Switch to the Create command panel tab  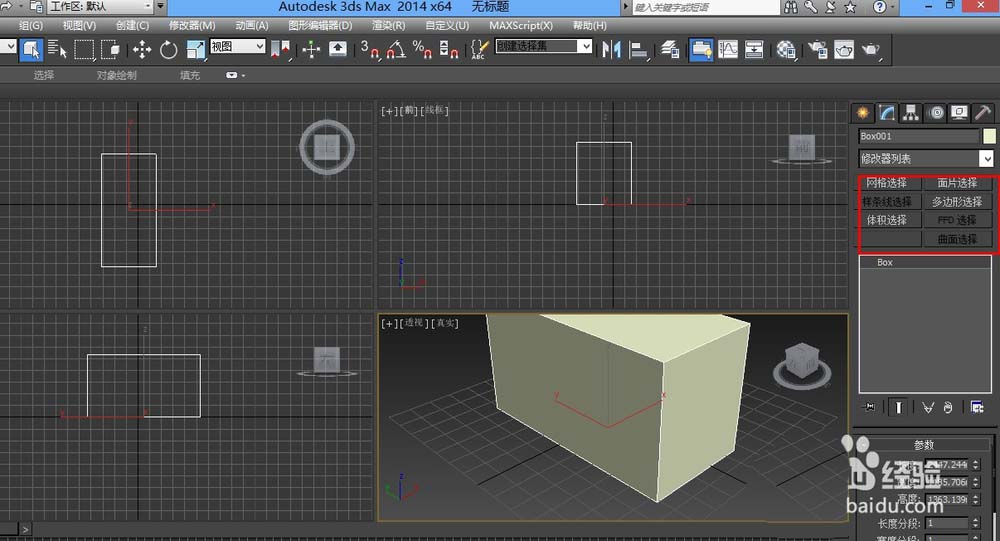click(x=862, y=113)
